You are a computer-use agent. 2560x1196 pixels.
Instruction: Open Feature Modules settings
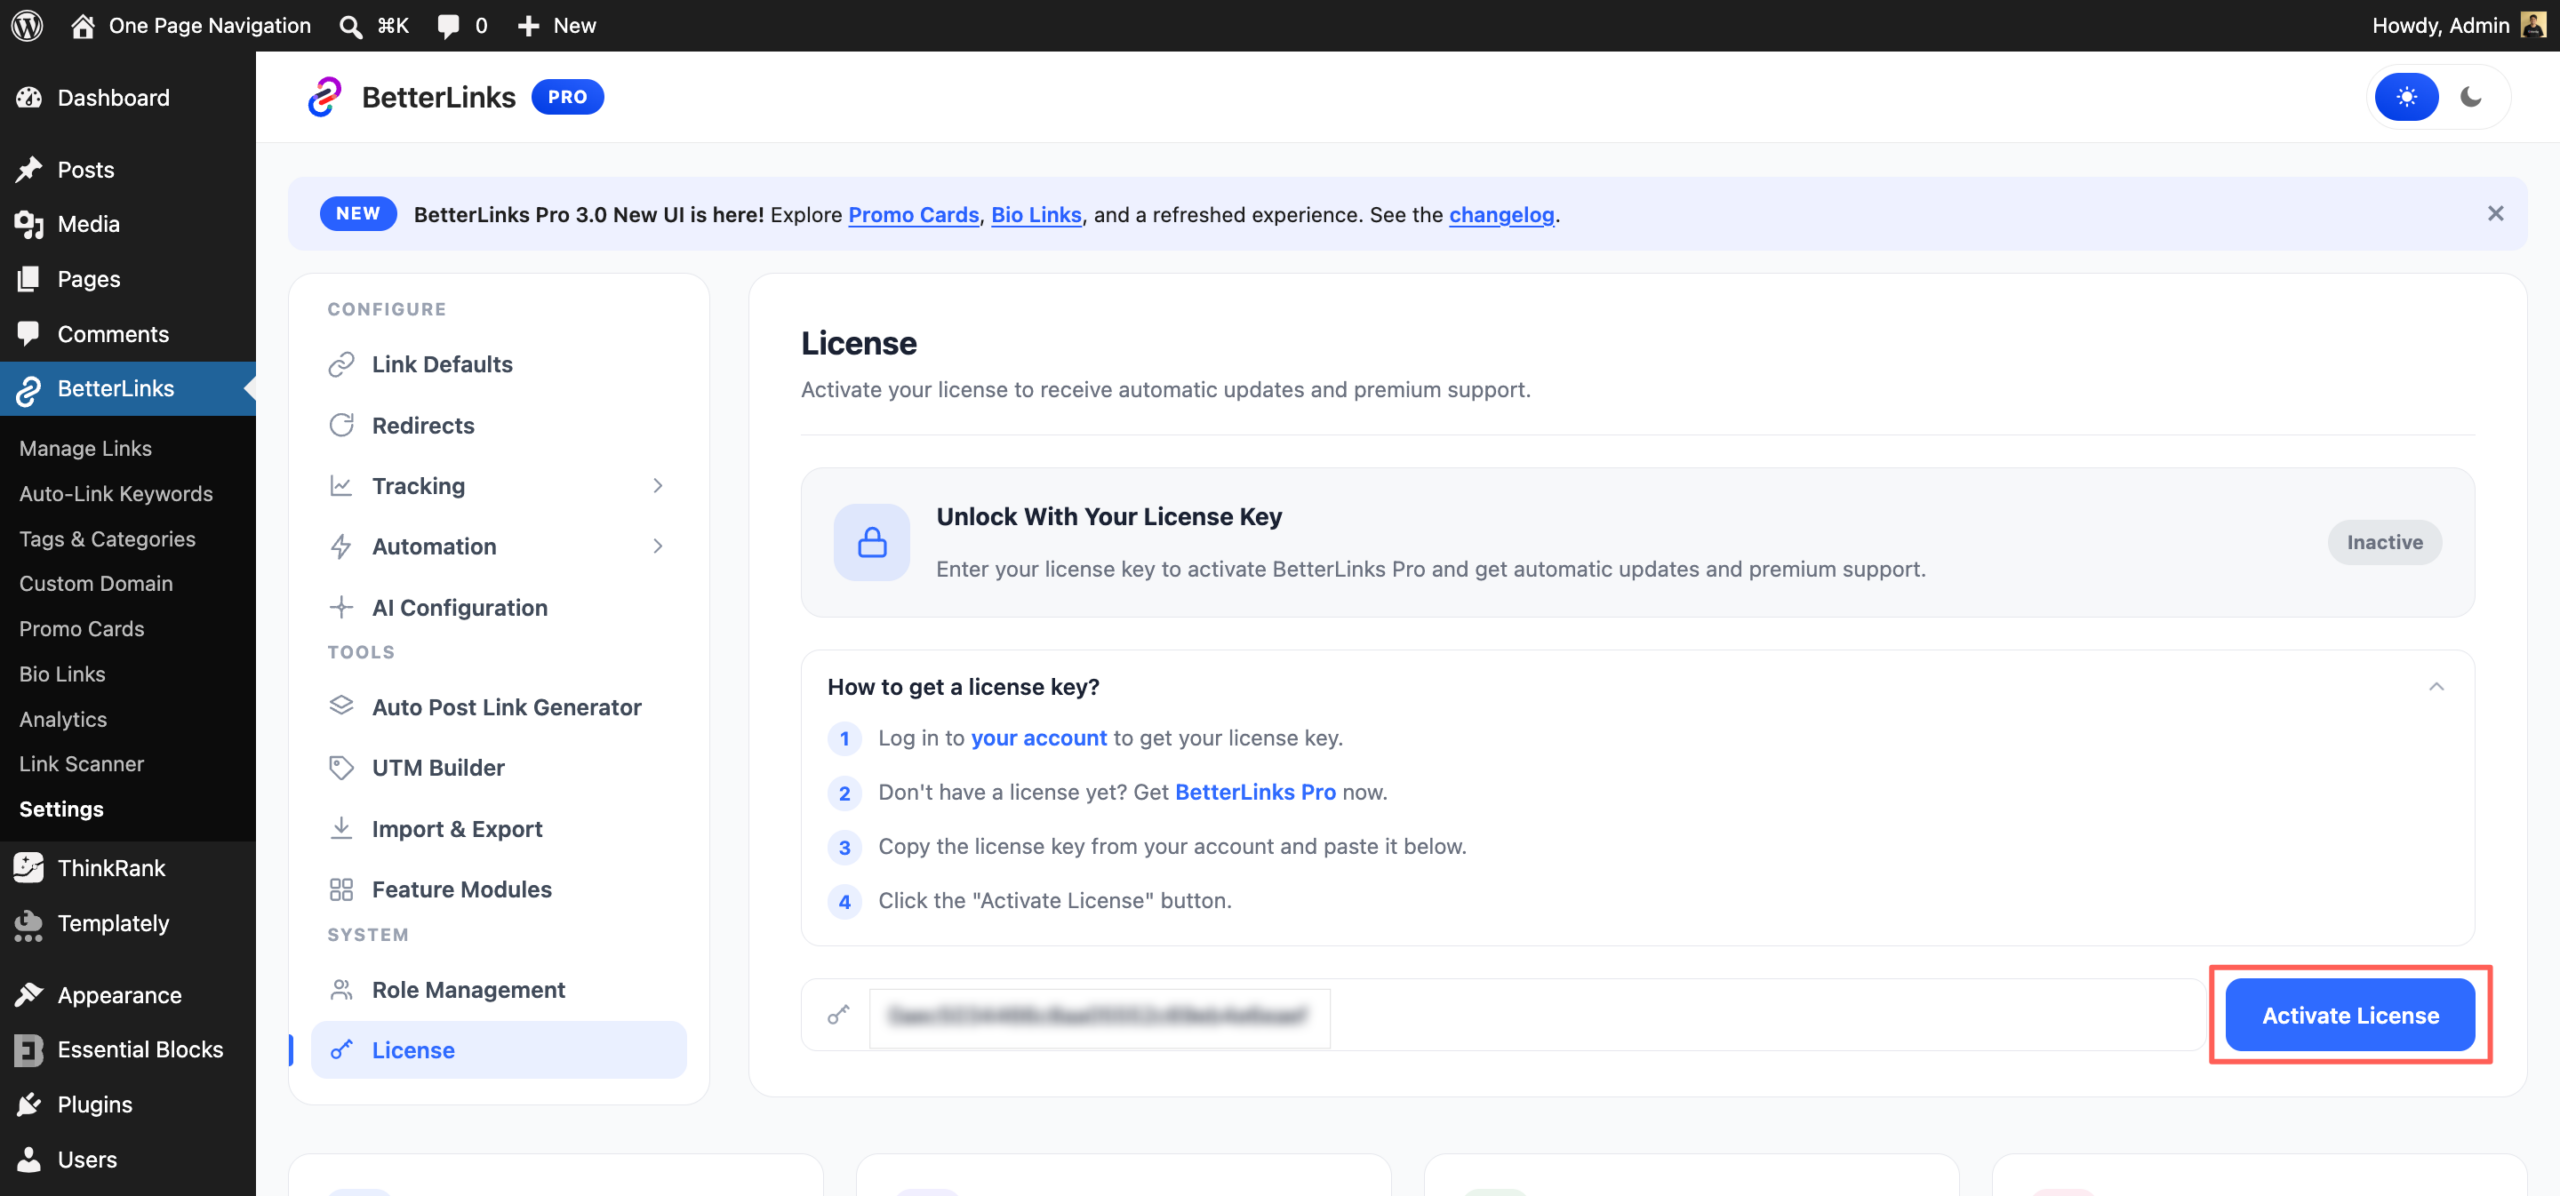click(x=498, y=889)
